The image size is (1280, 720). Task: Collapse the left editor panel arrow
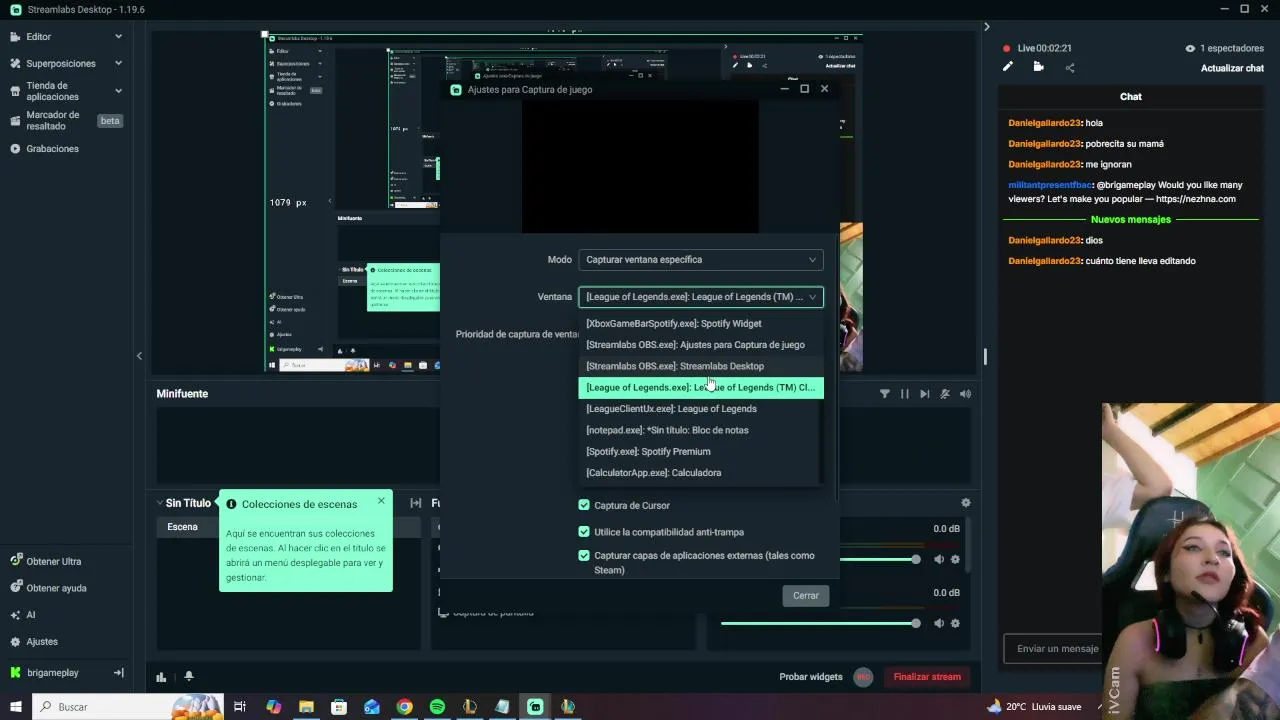(139, 356)
